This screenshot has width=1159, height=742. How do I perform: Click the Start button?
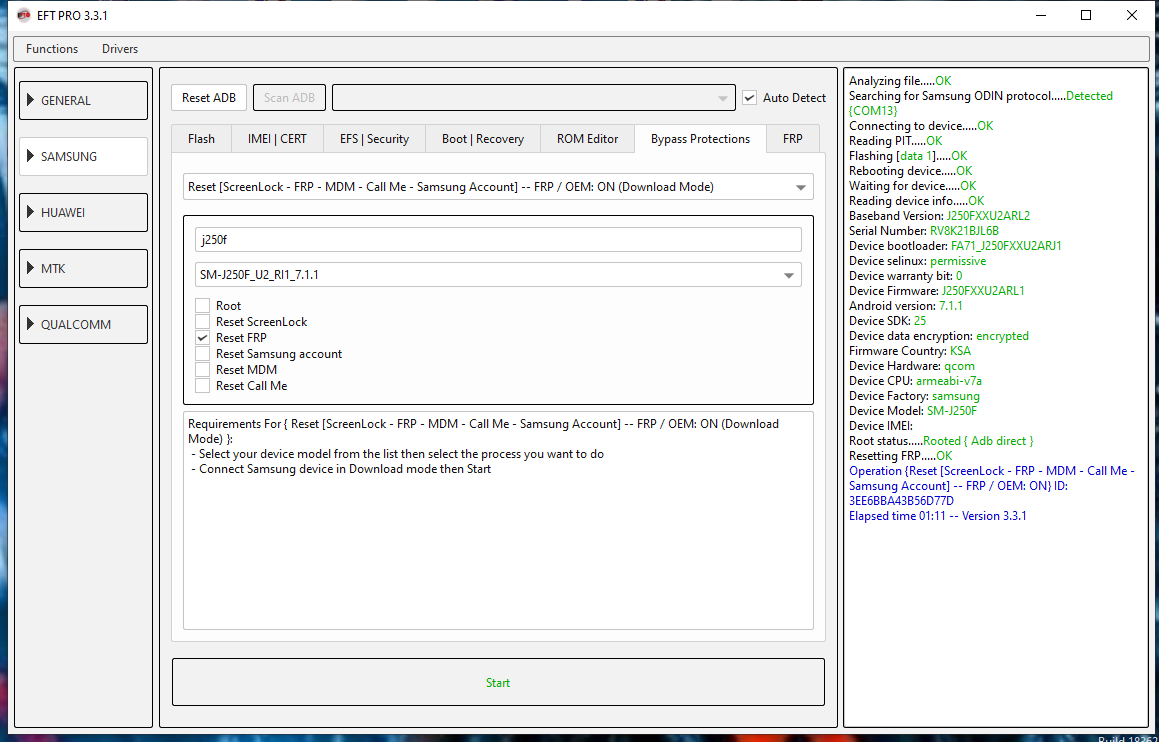click(498, 682)
